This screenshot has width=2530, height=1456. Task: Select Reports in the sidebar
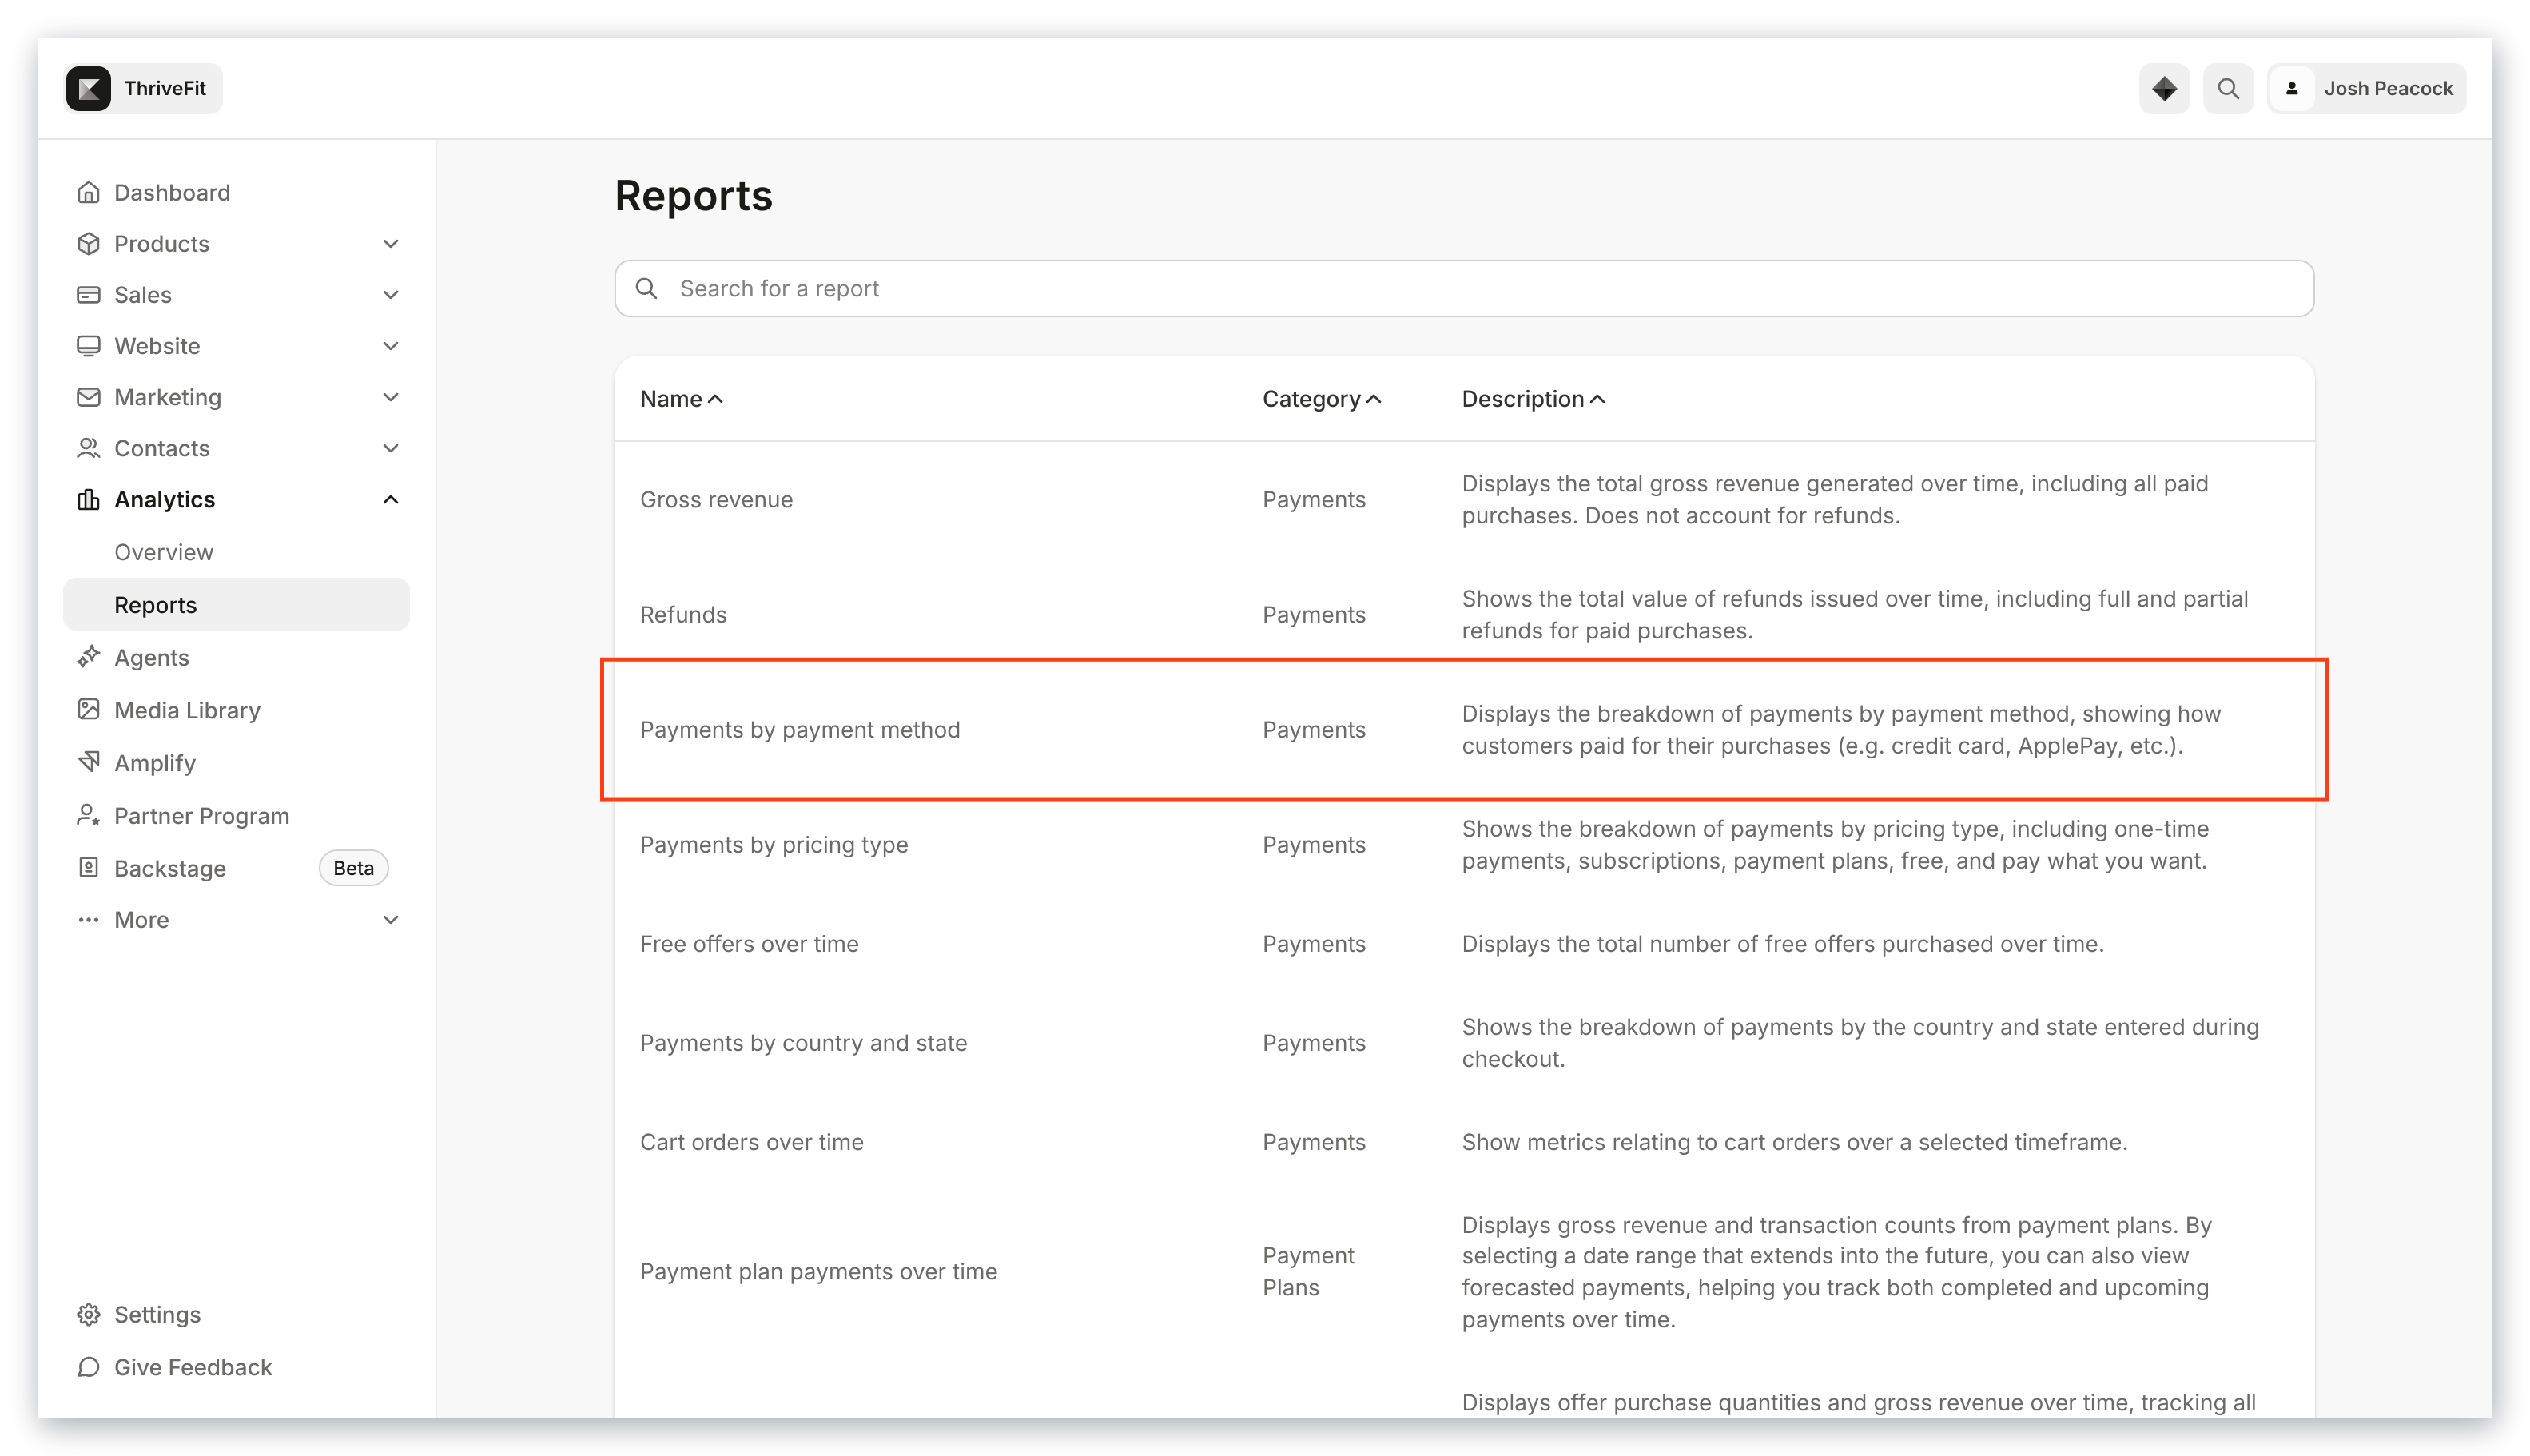point(236,604)
